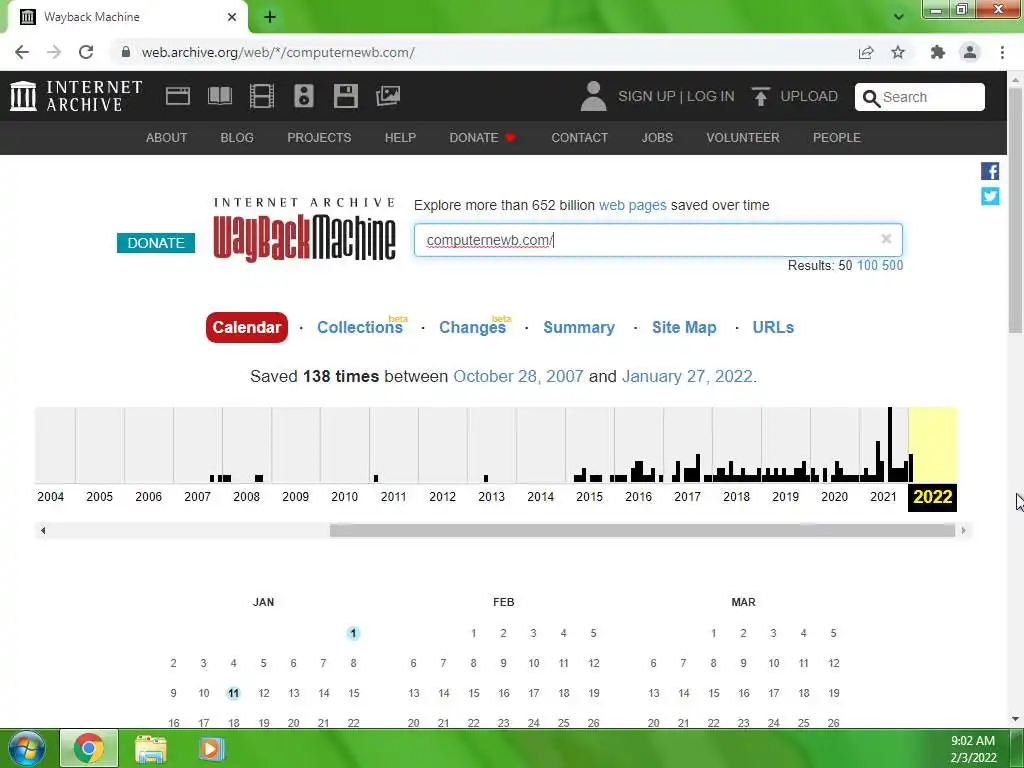Click the timeline scroll left arrow
1024x768 pixels.
tap(42, 530)
